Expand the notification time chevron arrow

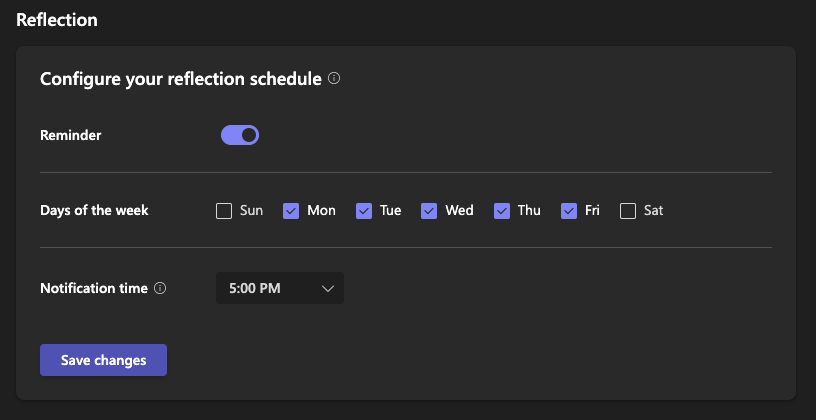pyautogui.click(x=328, y=288)
